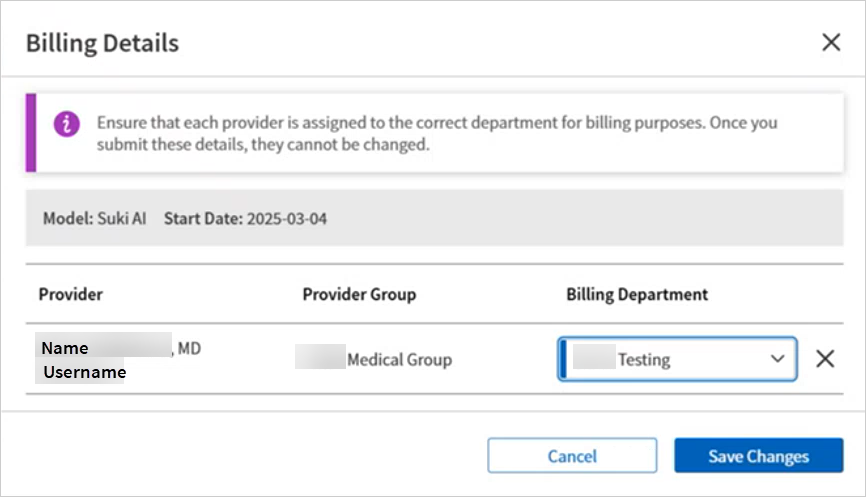Select the provider Name MD cell
This screenshot has width=866, height=497.
pos(120,348)
